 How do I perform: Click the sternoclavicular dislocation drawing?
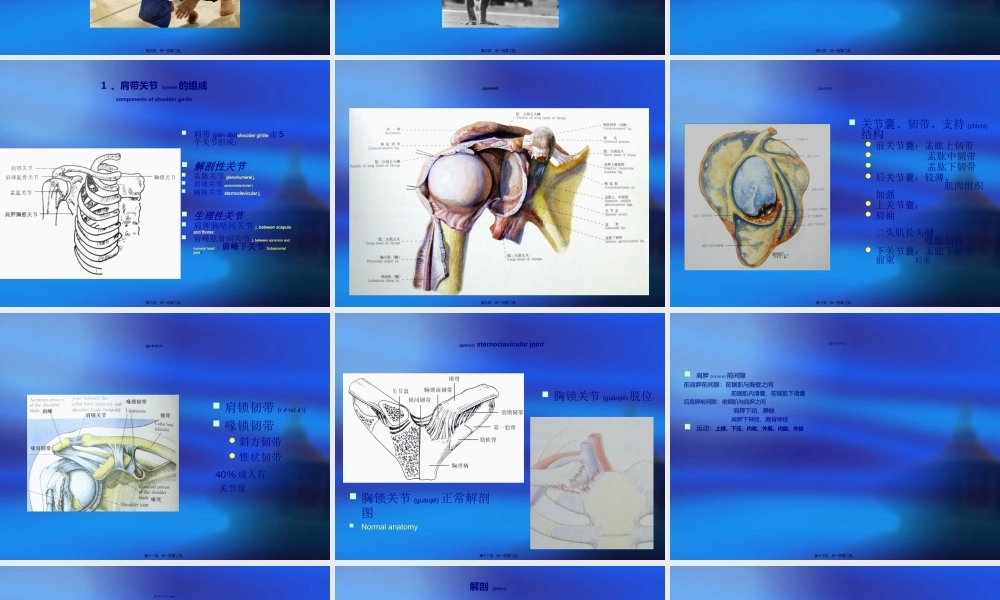(591, 482)
